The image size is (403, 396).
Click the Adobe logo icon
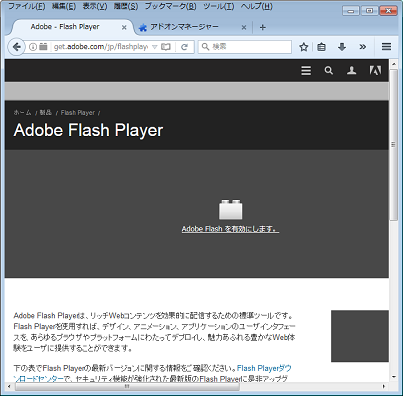click(x=375, y=70)
